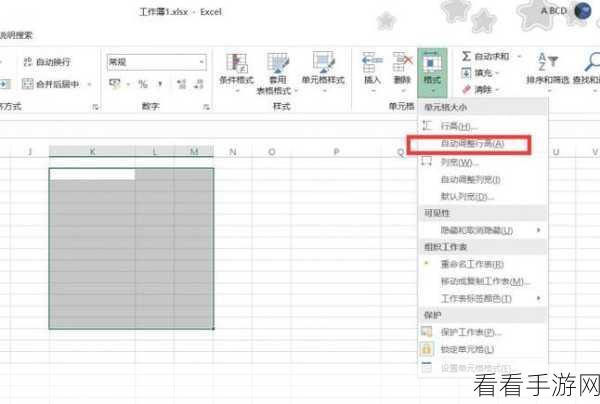
Task: Click the decrease decimal icon
Action: click(199, 84)
